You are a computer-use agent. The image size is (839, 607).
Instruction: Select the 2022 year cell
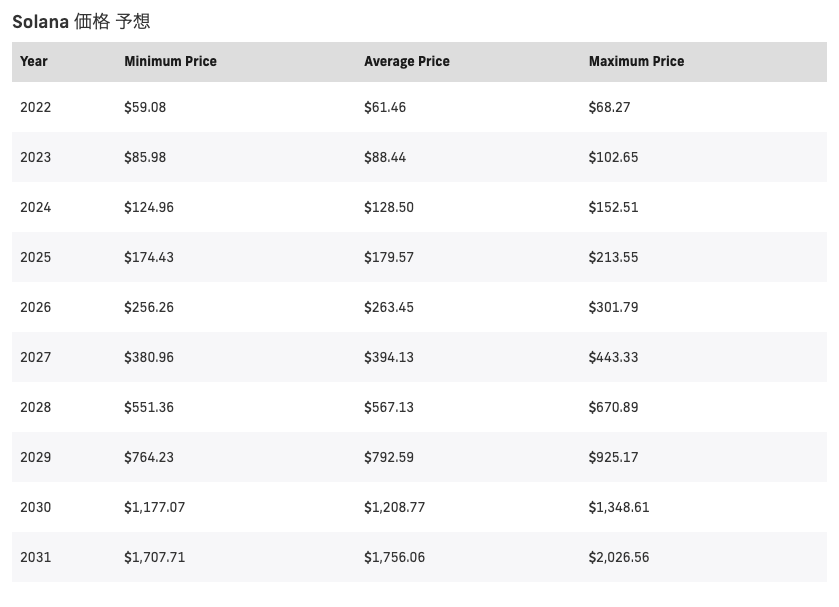tap(35, 107)
